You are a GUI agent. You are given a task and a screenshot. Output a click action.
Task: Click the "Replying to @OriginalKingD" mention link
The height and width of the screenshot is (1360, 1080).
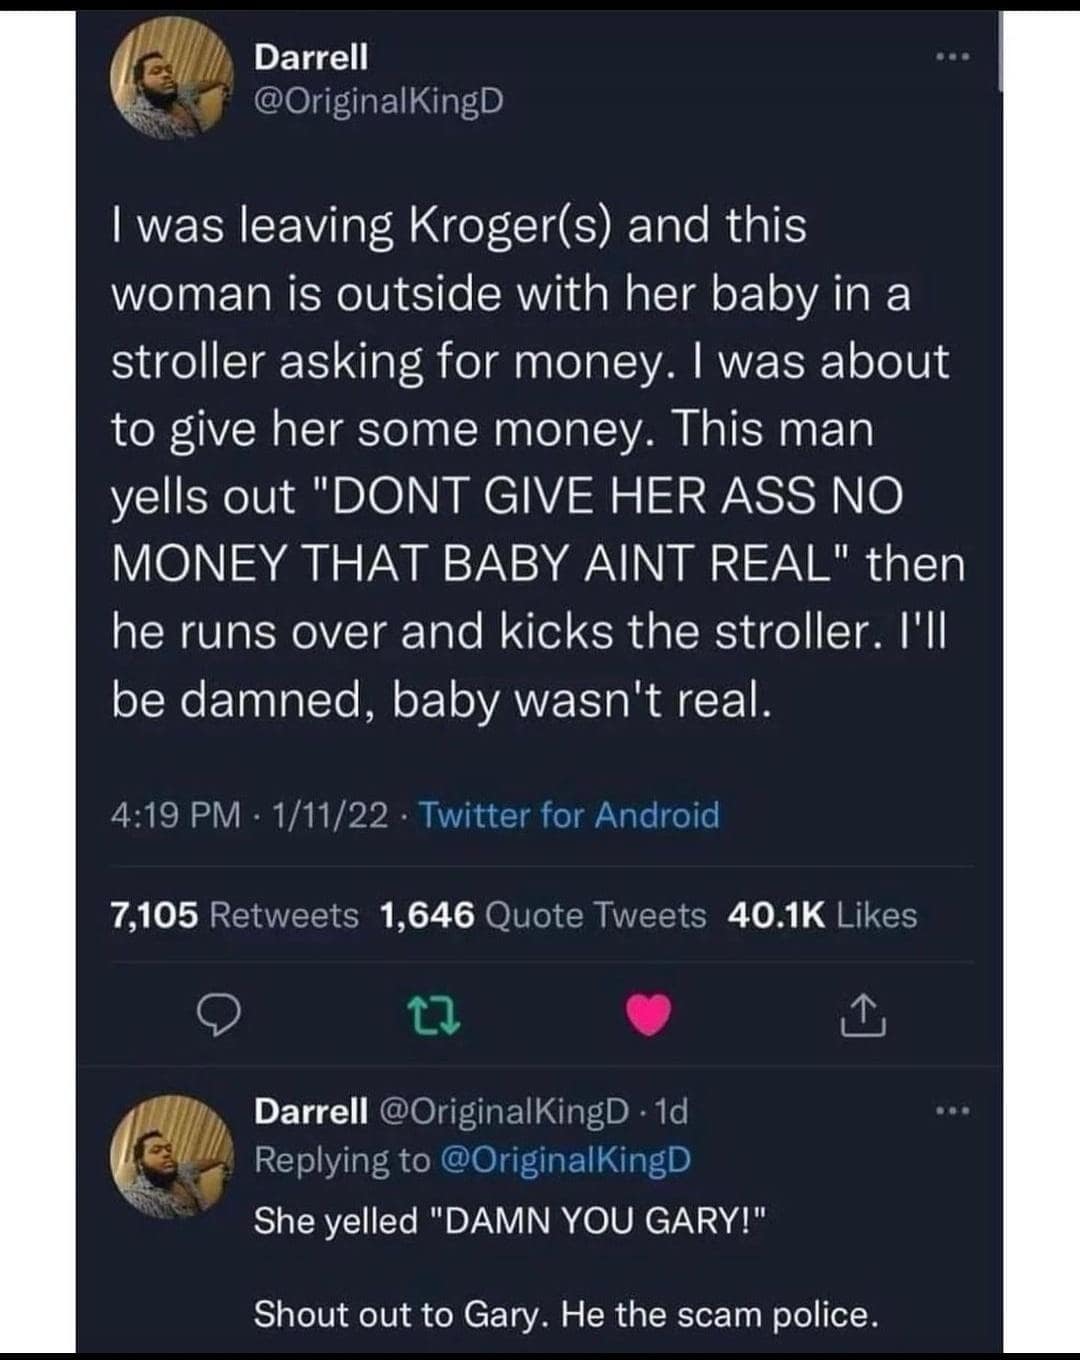(x=565, y=1160)
